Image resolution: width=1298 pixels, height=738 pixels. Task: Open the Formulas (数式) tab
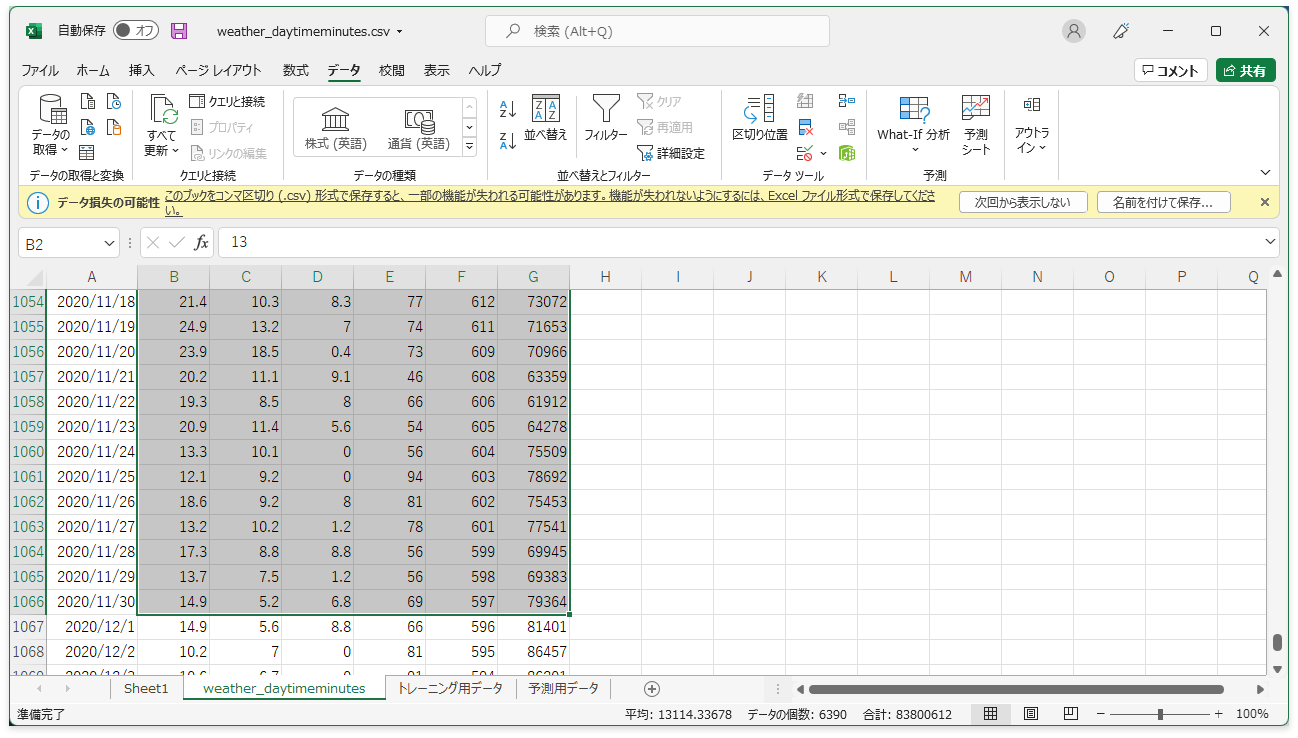point(295,70)
